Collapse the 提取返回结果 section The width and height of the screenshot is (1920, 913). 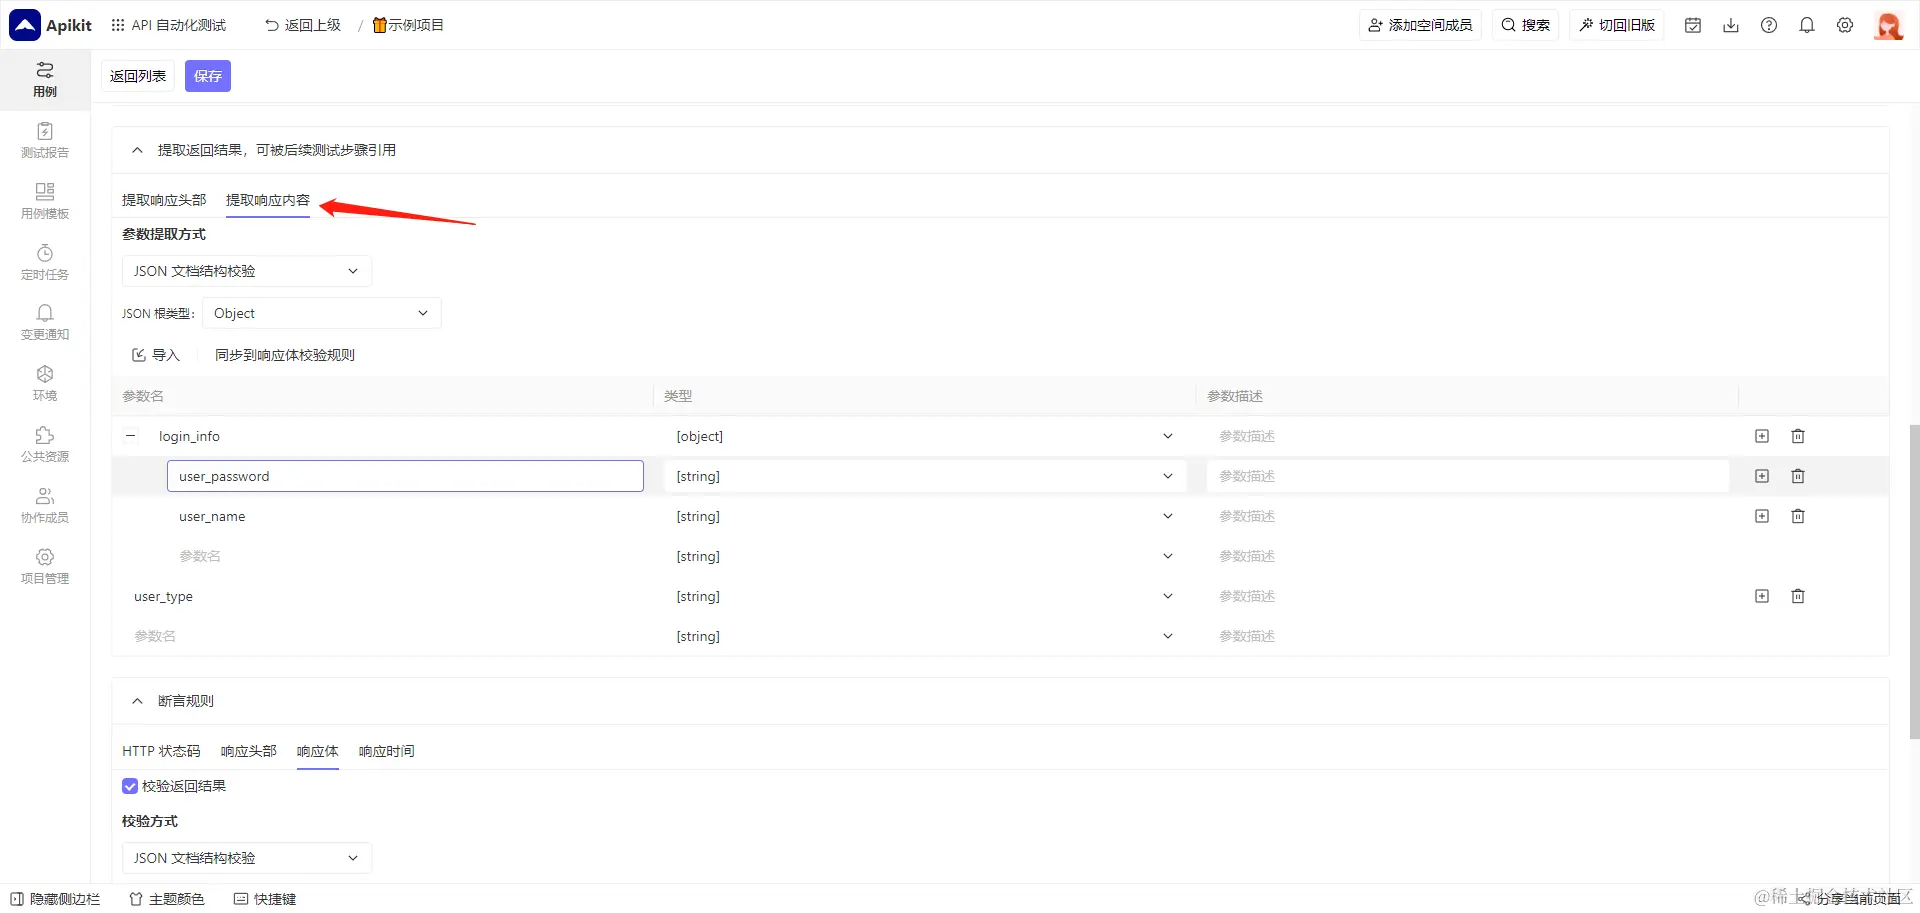pyautogui.click(x=137, y=150)
